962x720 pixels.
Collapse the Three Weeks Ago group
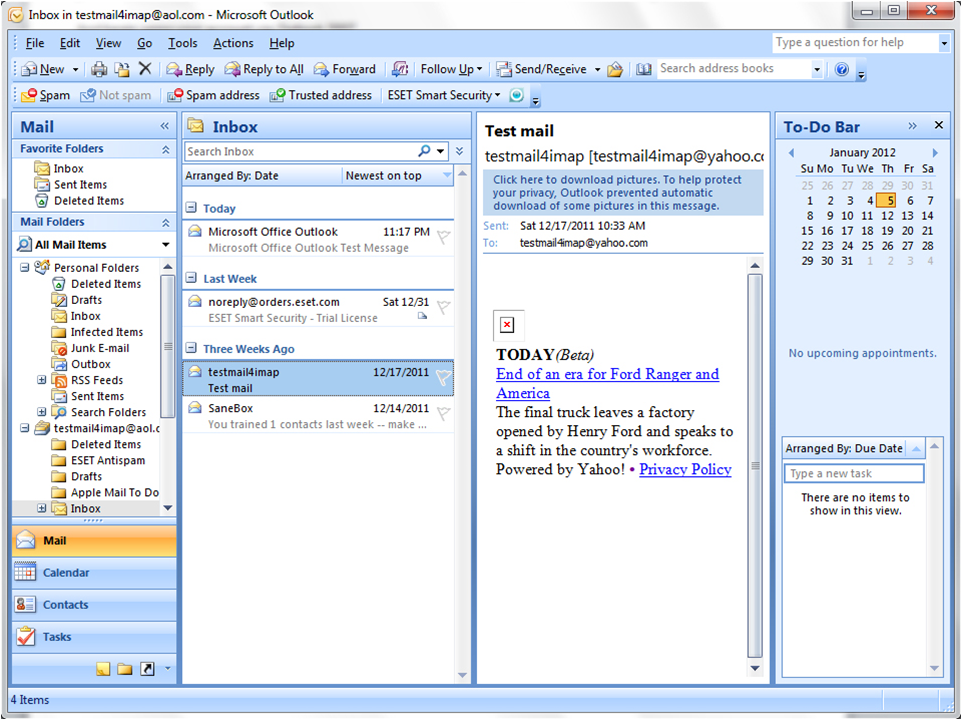[x=191, y=348]
